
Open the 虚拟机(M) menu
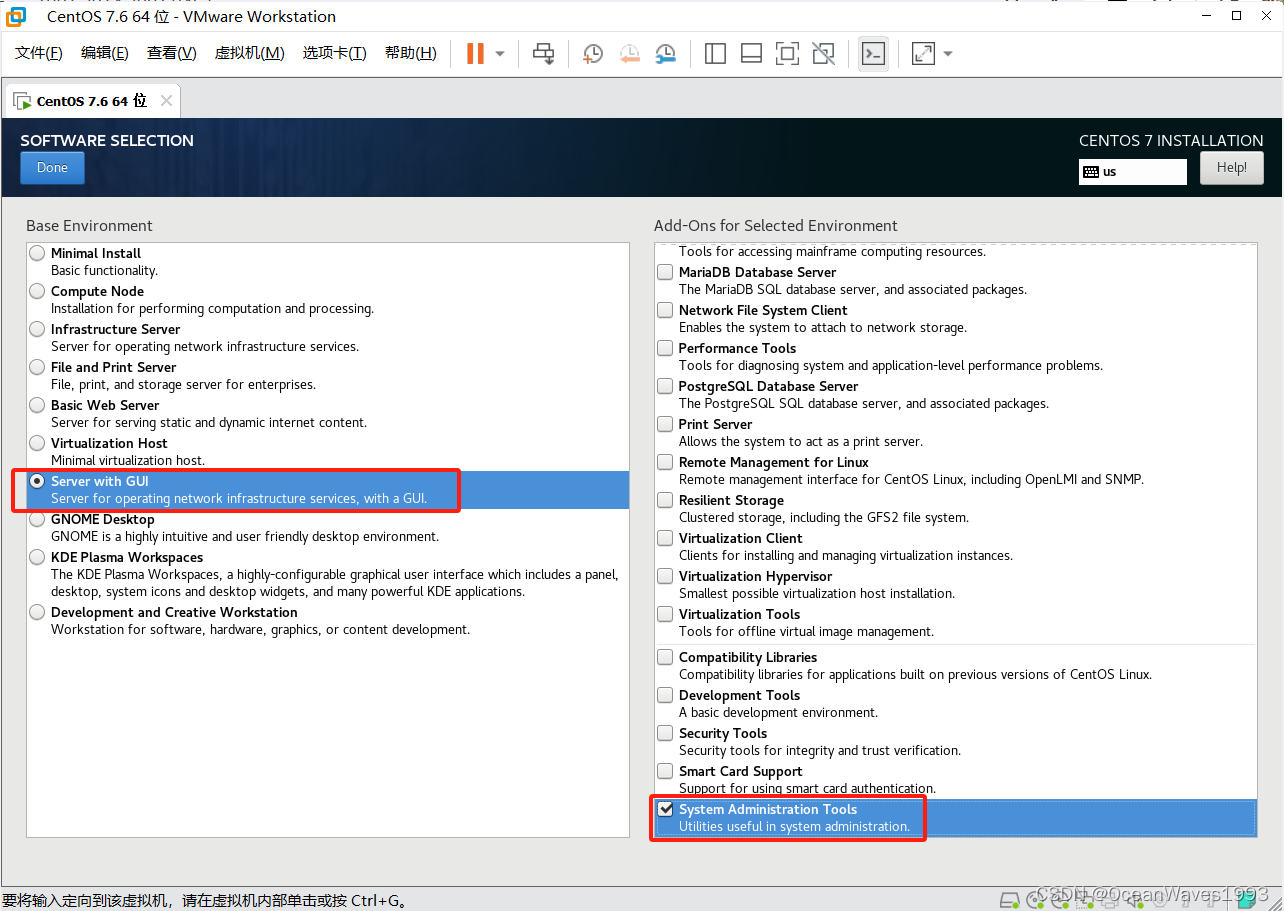click(250, 53)
